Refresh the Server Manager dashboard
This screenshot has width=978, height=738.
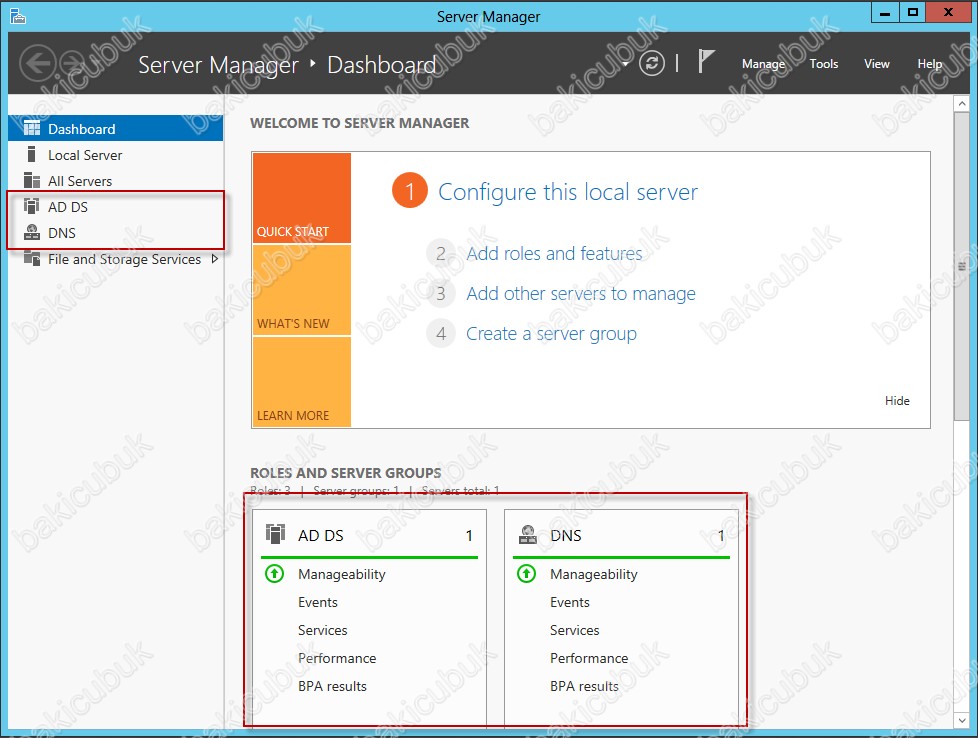point(652,63)
